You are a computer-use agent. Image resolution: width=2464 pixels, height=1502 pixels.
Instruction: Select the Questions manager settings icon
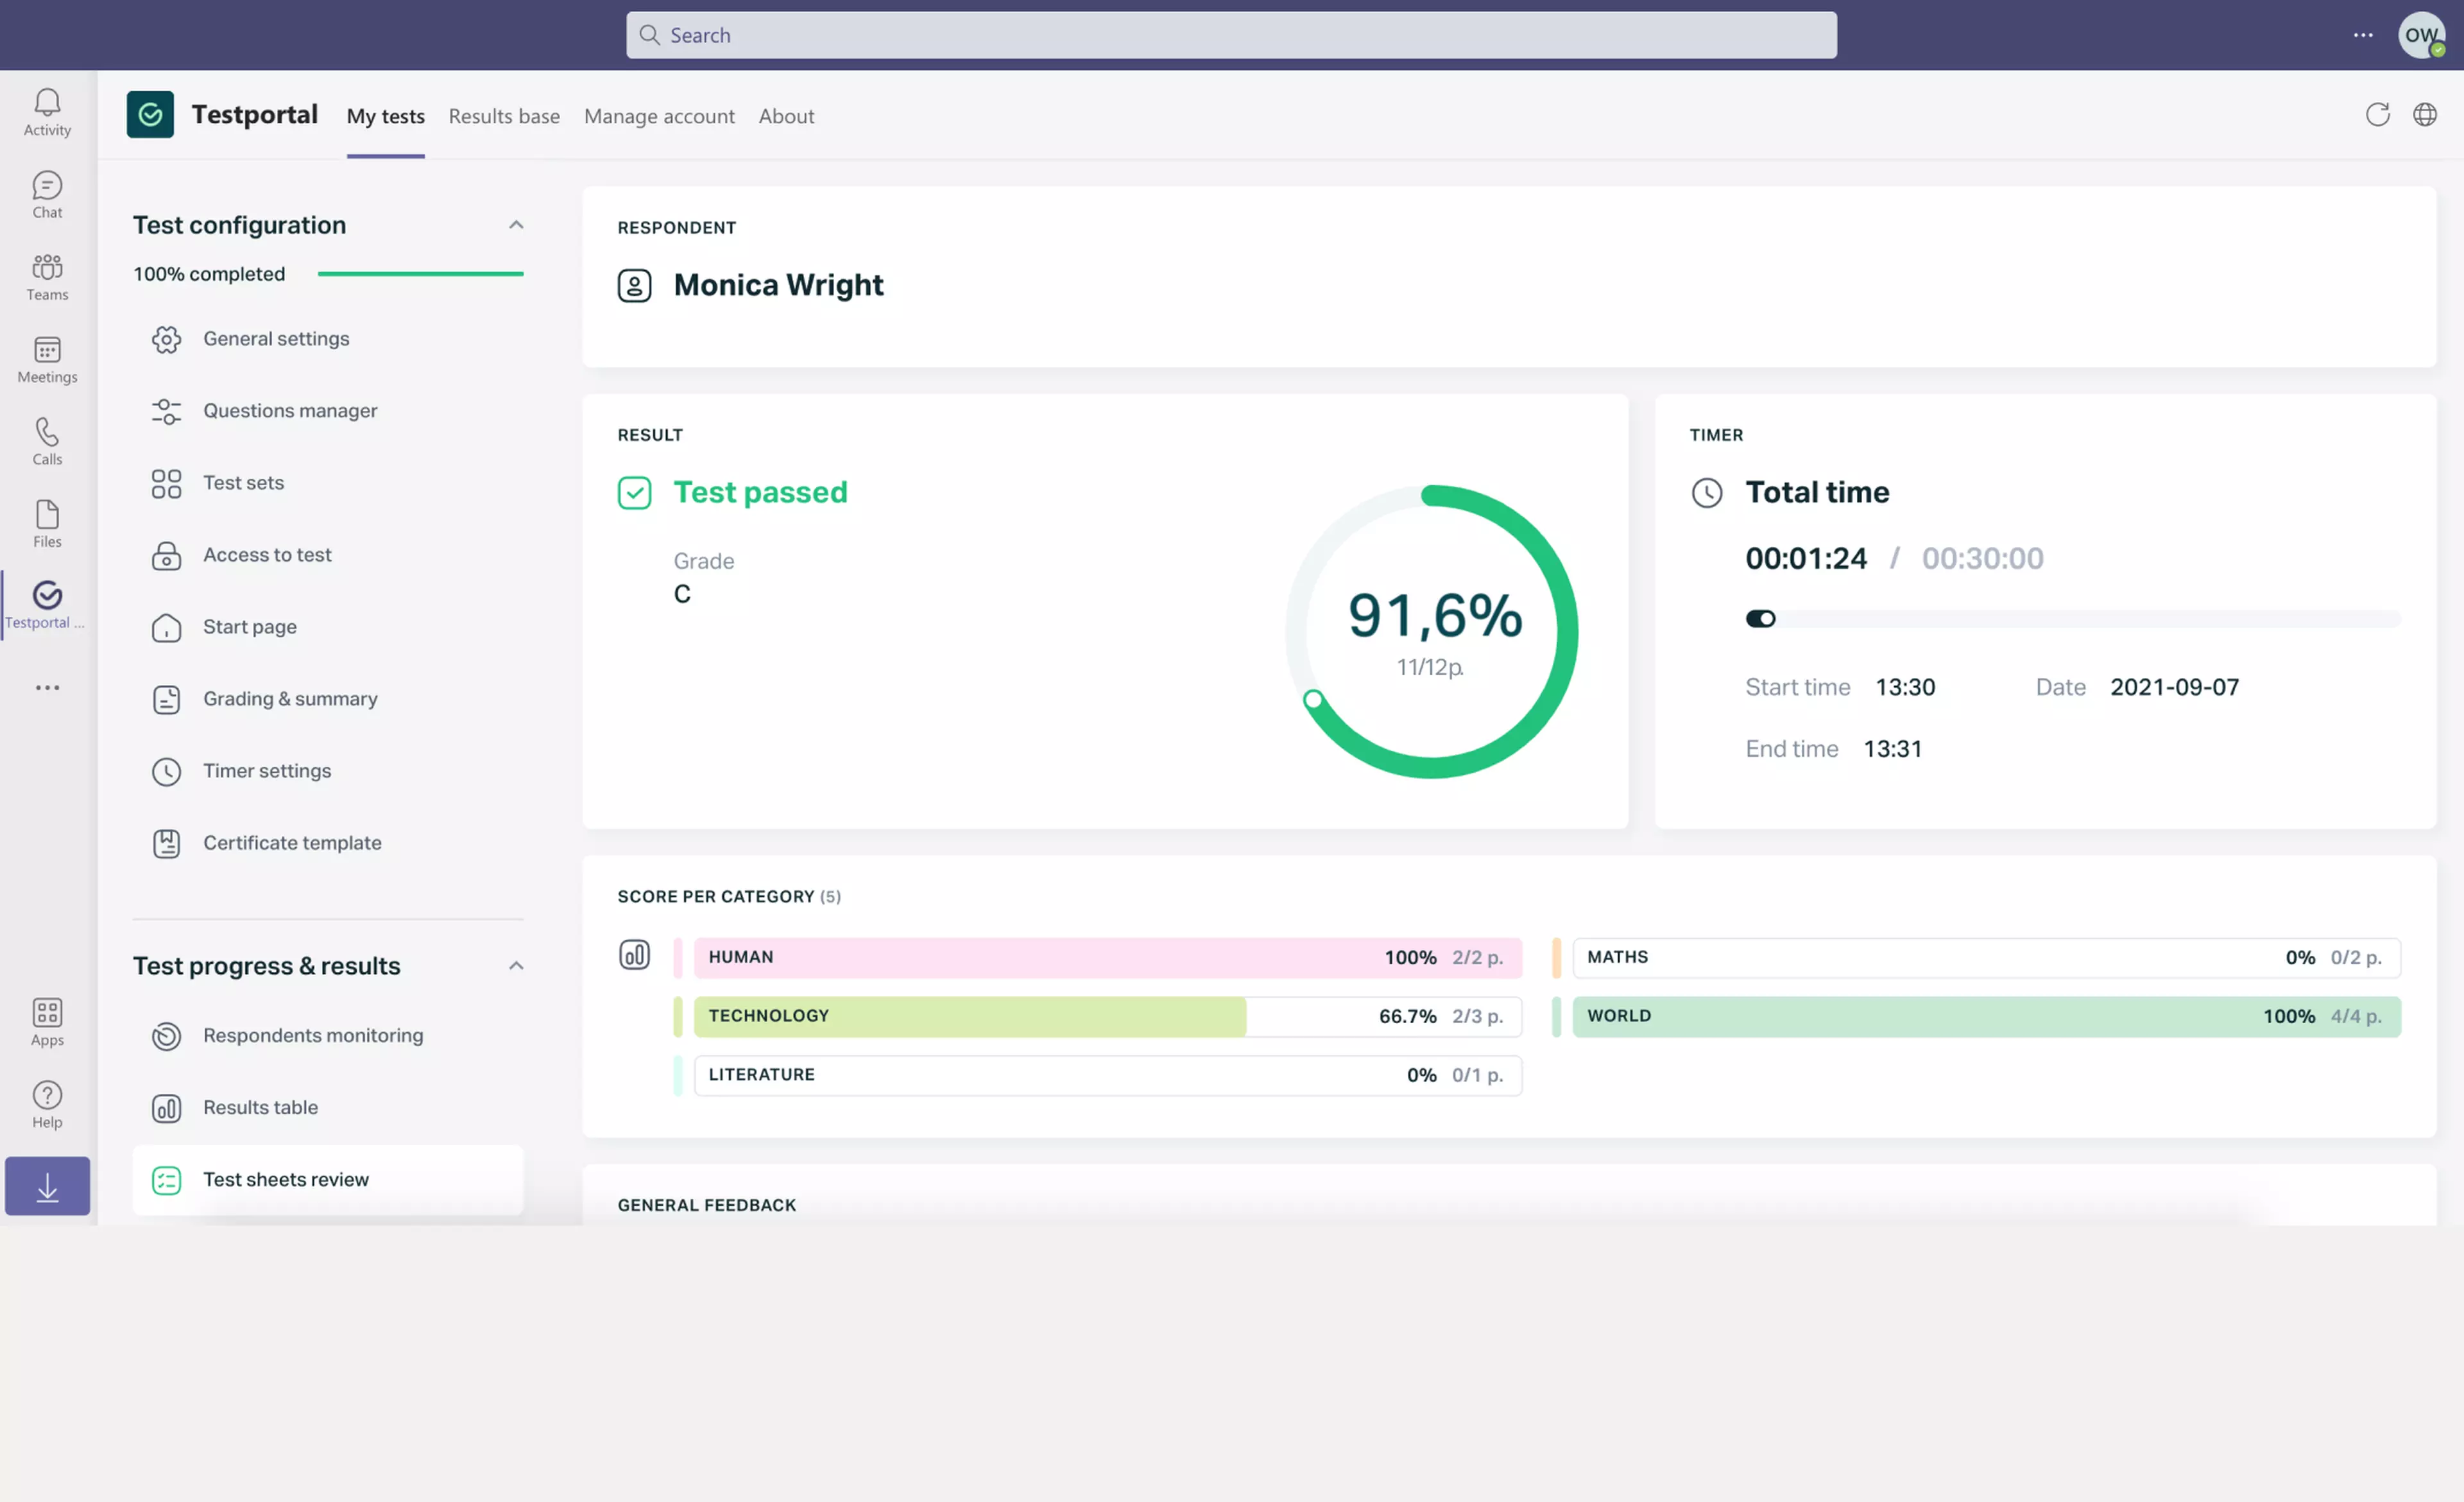click(x=166, y=410)
